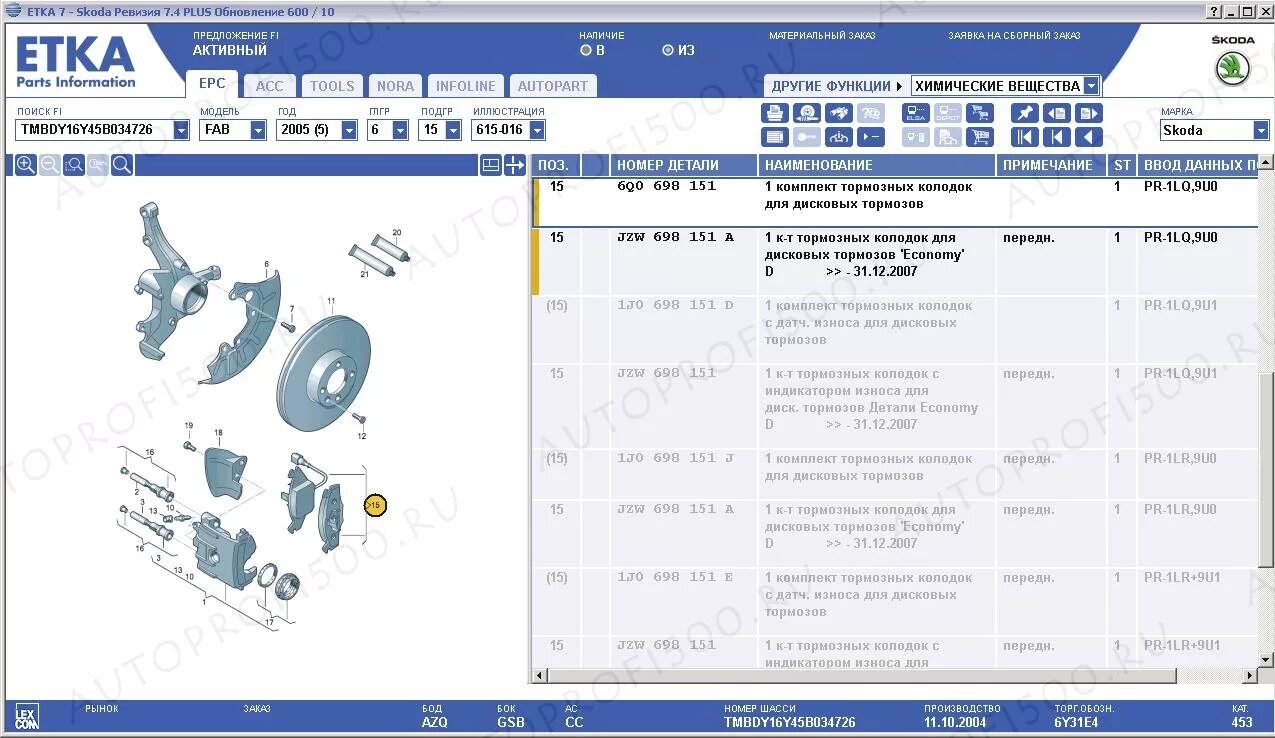Select greyed row 1J0 698 151 D
The height and width of the screenshot is (738, 1275).
click(895, 329)
